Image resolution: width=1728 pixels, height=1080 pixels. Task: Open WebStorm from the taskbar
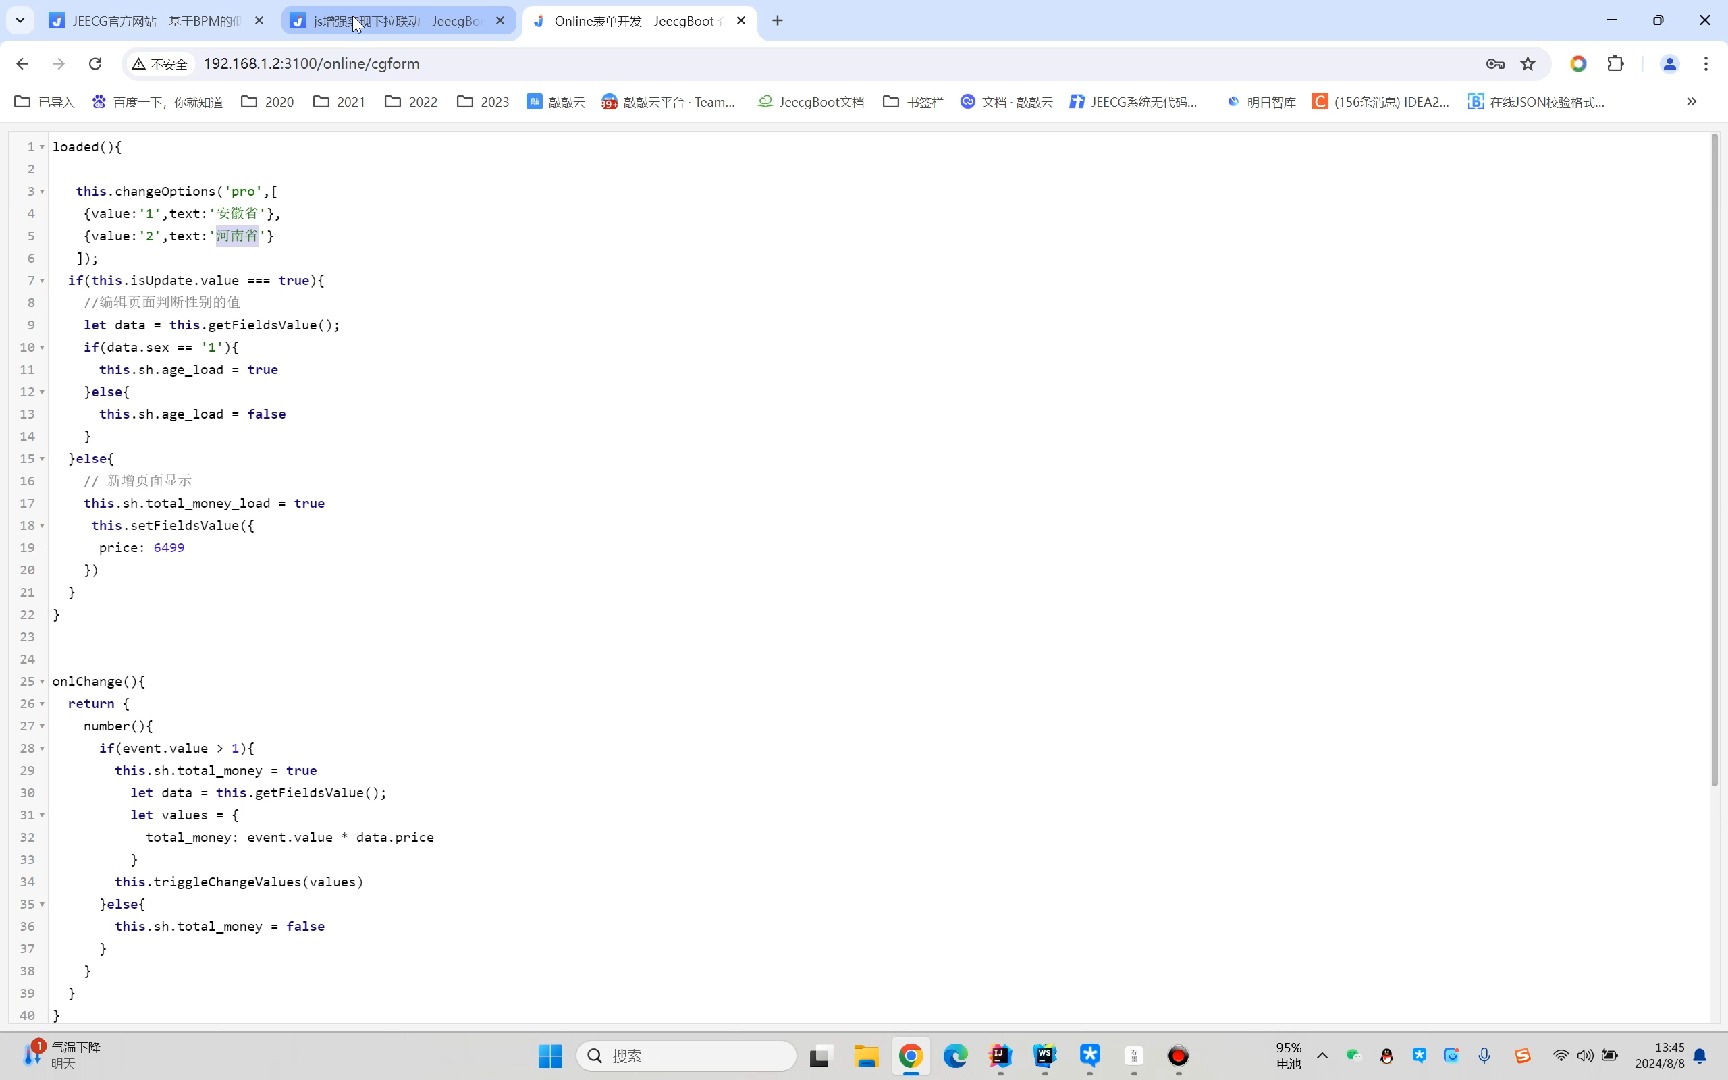click(x=1045, y=1056)
